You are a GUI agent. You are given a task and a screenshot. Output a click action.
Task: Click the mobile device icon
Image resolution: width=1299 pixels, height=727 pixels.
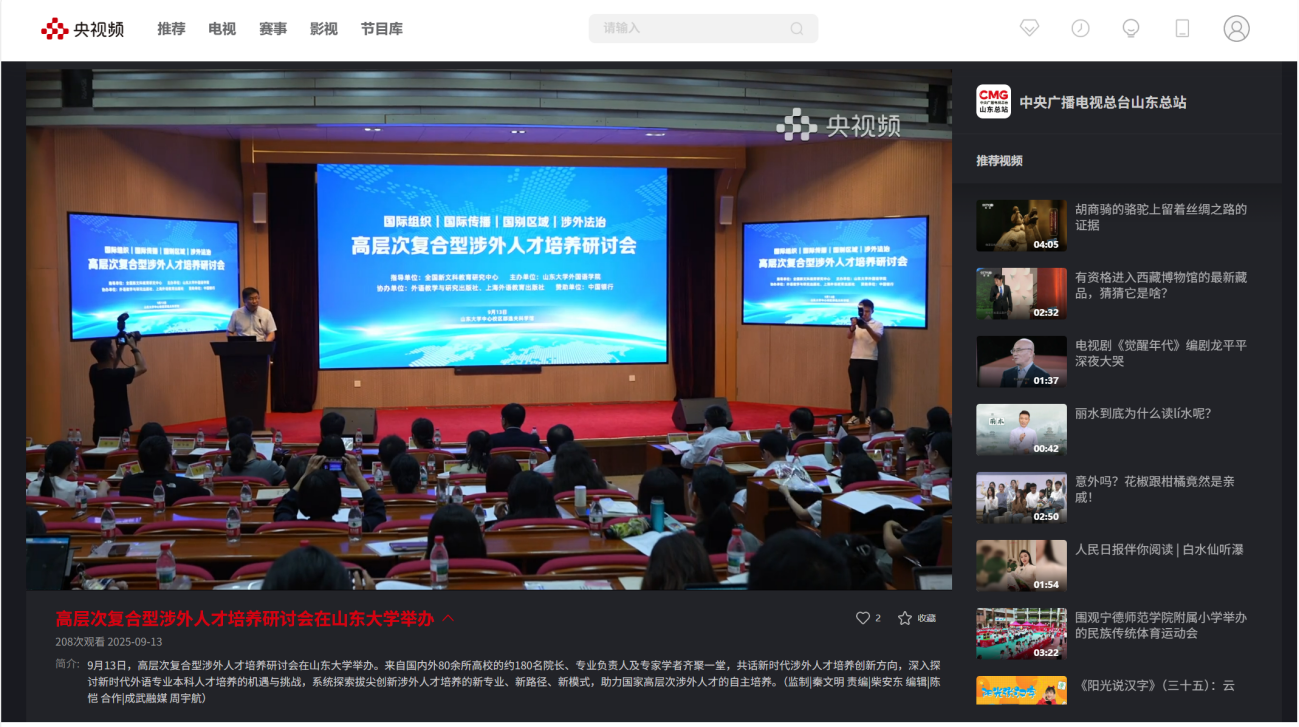[x=1182, y=28]
